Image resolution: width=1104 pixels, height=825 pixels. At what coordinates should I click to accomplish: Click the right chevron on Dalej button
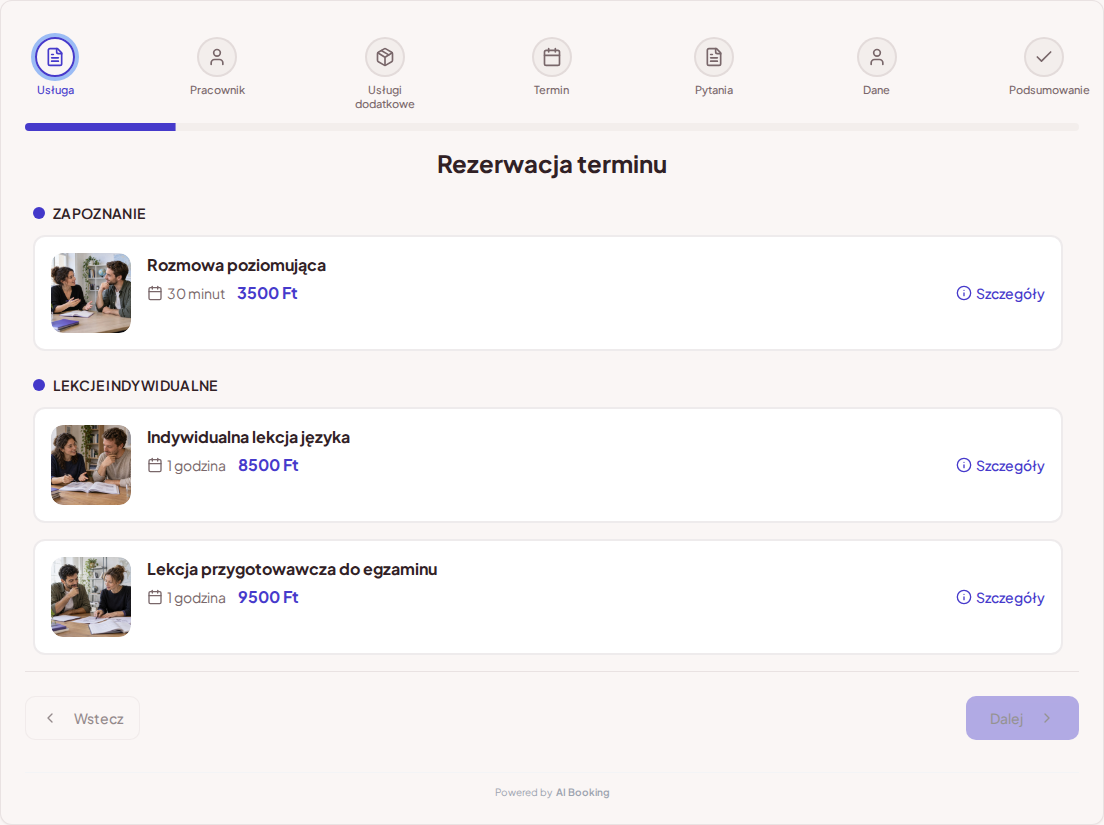click(1047, 718)
